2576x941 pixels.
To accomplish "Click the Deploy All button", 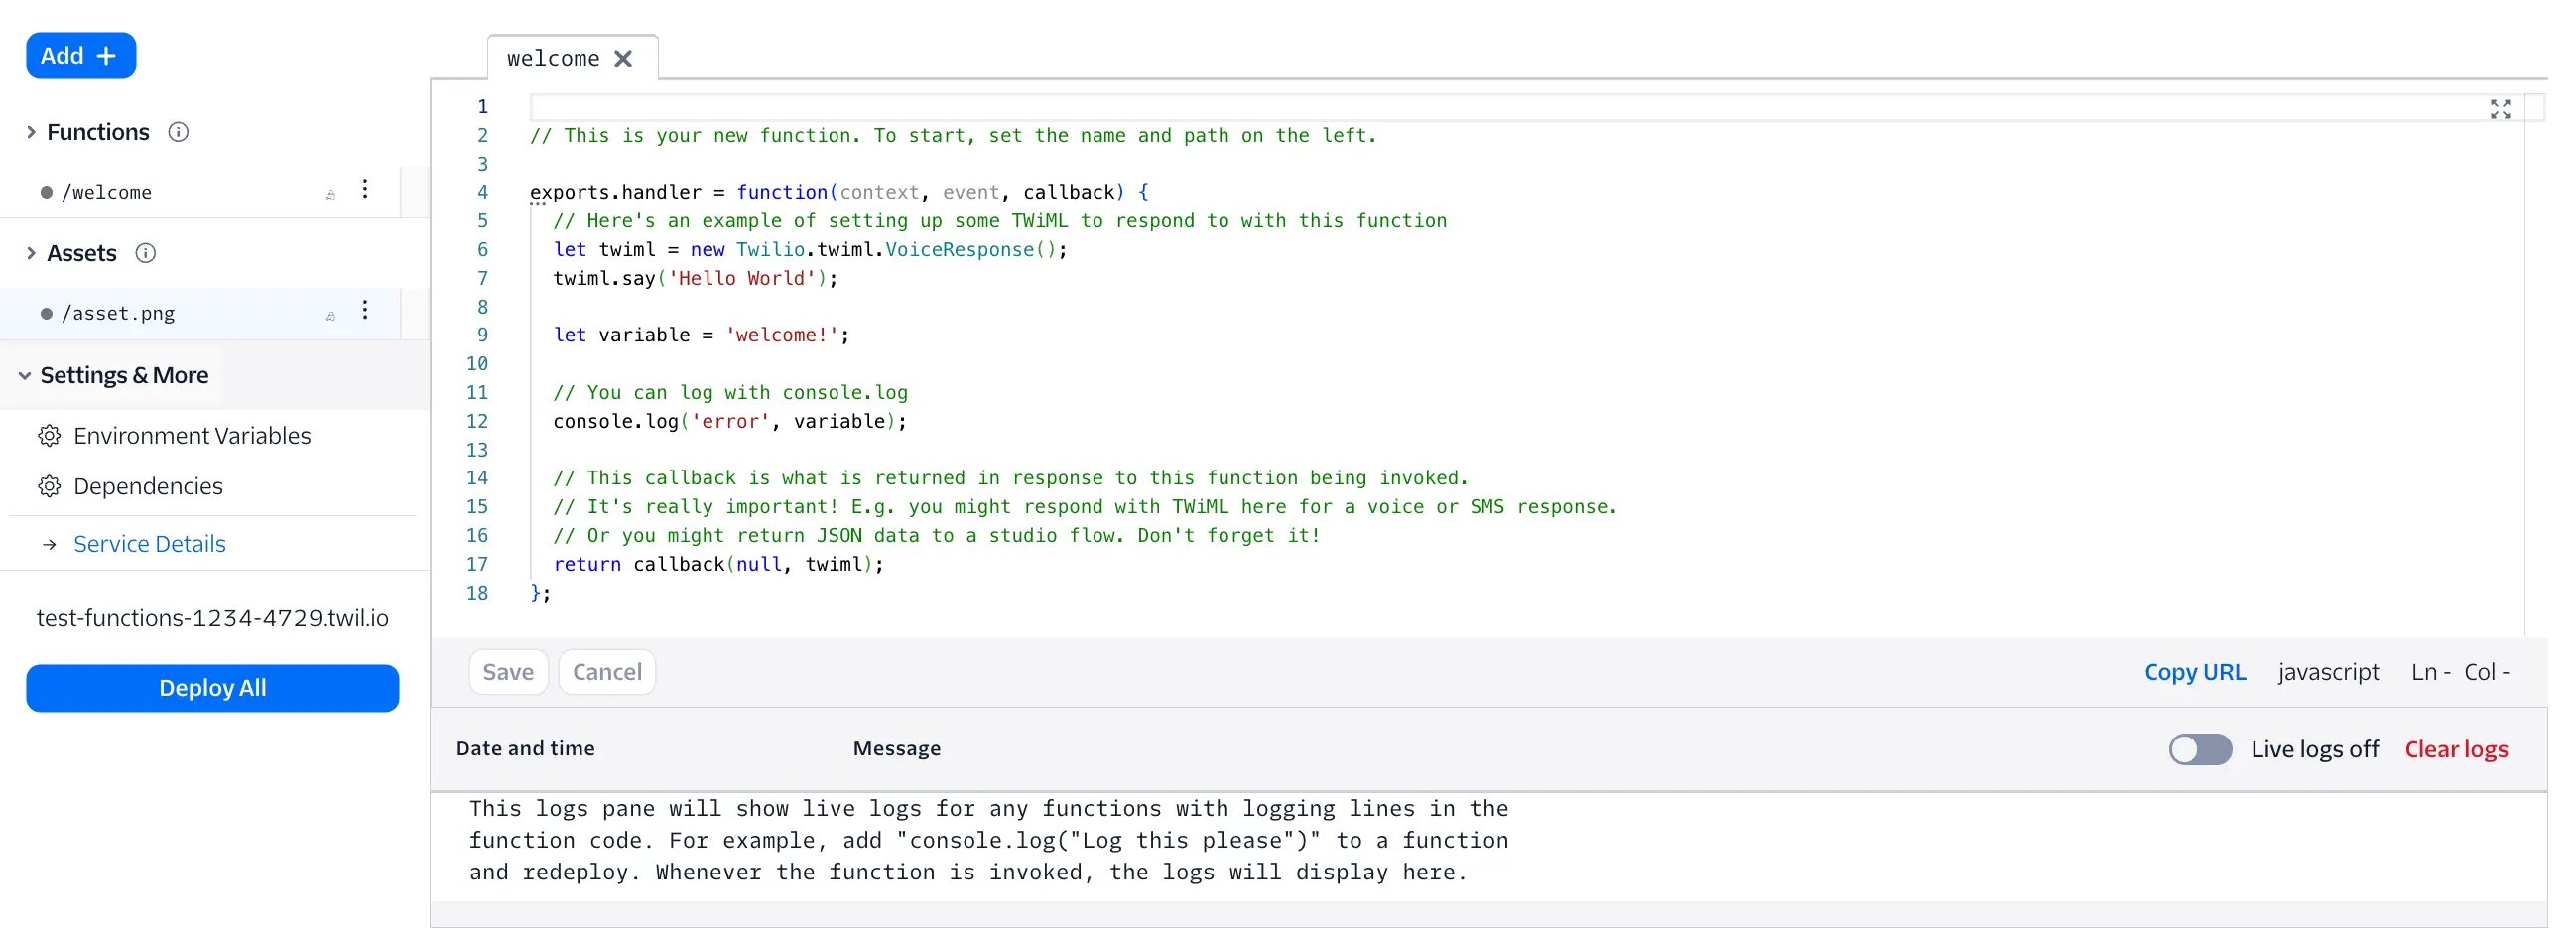I will tap(212, 688).
